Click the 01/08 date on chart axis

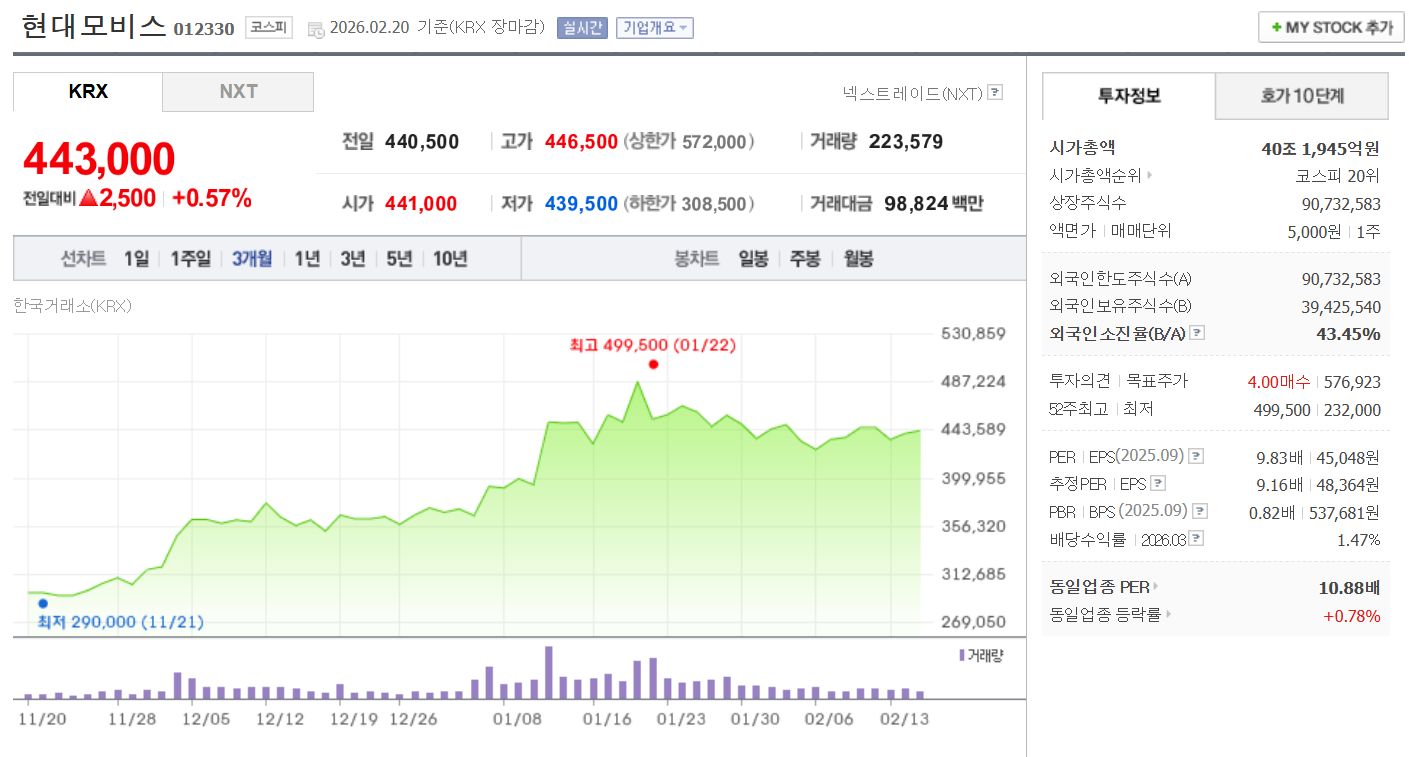point(517,718)
